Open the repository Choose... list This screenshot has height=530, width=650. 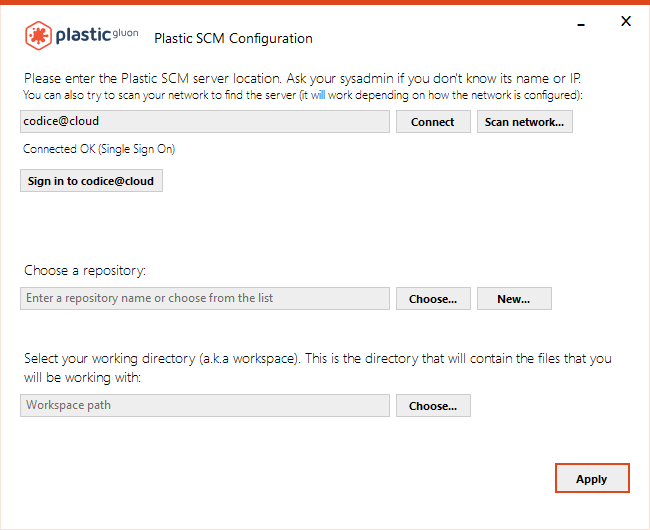433,299
